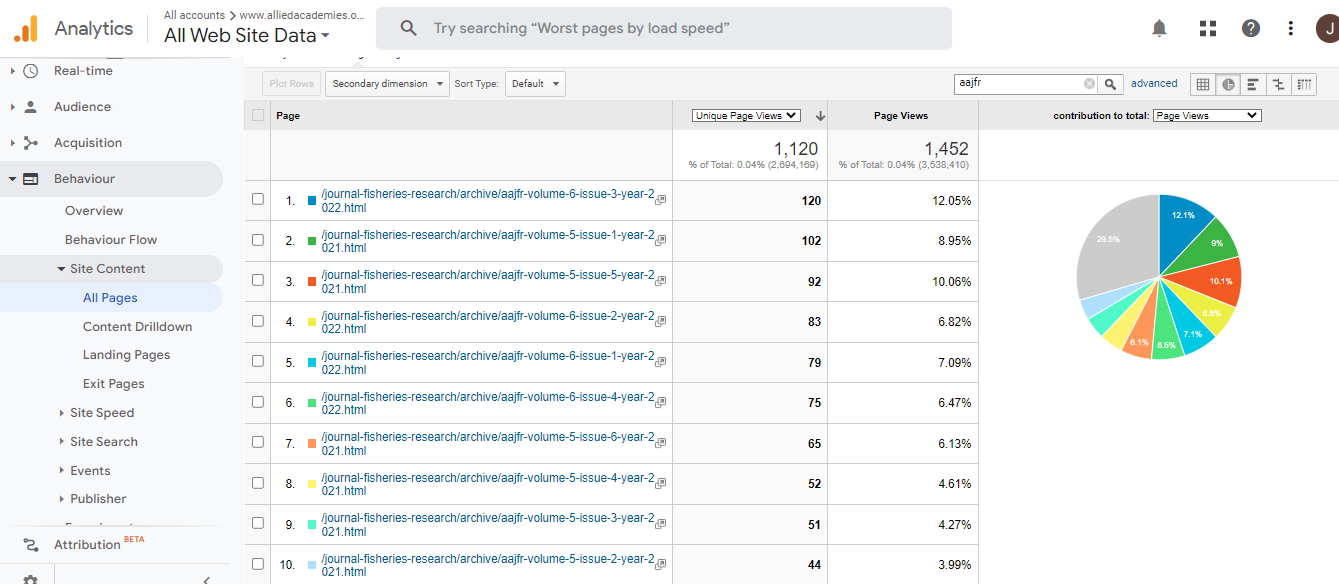Check the box for row 1 page

[x=258, y=200]
